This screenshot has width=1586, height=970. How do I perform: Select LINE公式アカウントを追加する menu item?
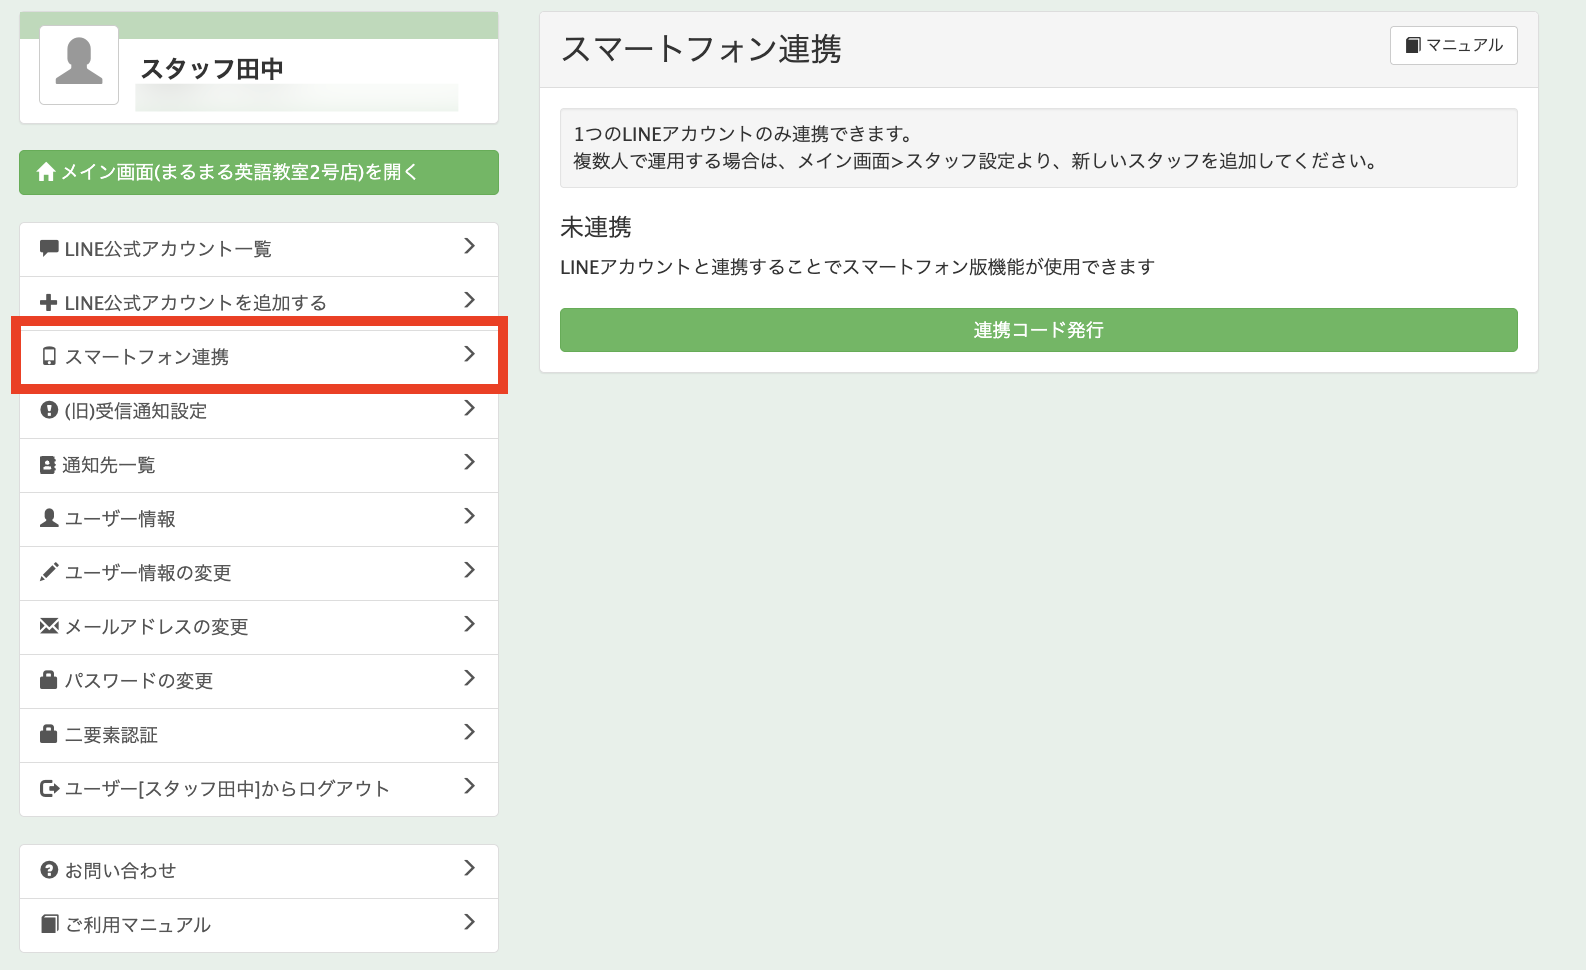tap(259, 303)
